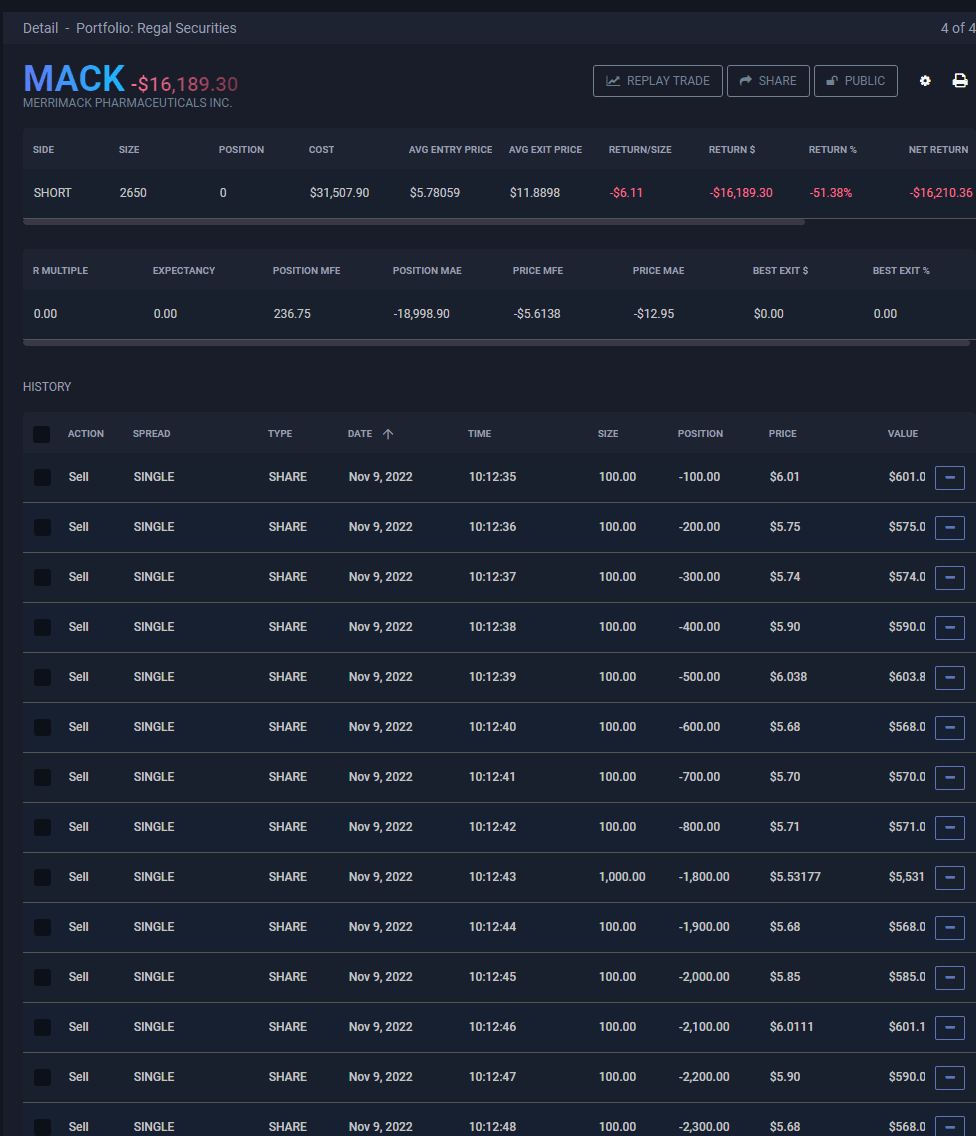This screenshot has width=976, height=1136.
Task: Select the $5.78059 average entry price
Action: pos(435,193)
